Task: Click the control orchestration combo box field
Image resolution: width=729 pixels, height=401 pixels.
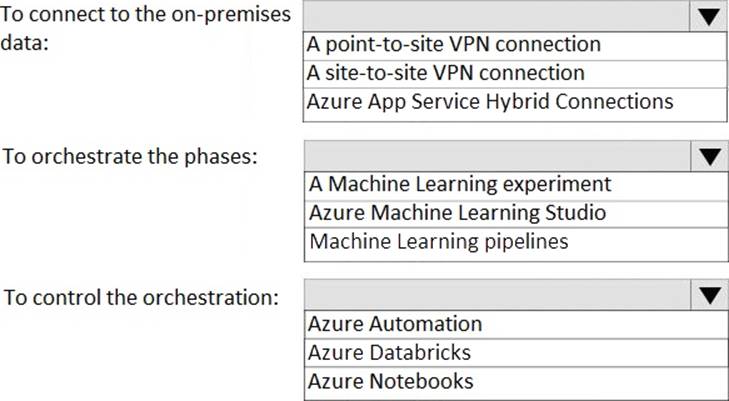Action: [x=497, y=295]
